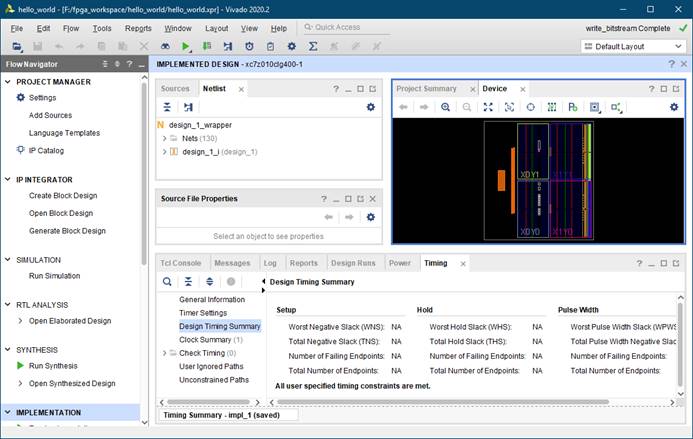Expand the Nets tree node
Screen dimensions: 693x439
point(164,138)
